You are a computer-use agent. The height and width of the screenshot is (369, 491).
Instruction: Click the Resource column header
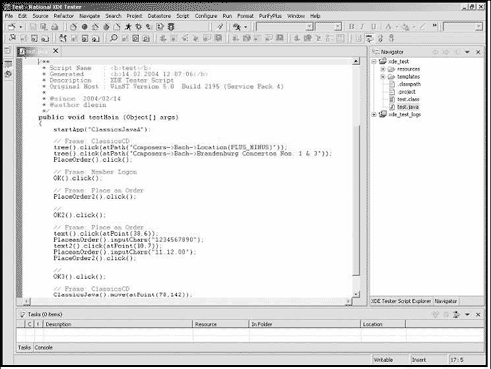coord(221,324)
